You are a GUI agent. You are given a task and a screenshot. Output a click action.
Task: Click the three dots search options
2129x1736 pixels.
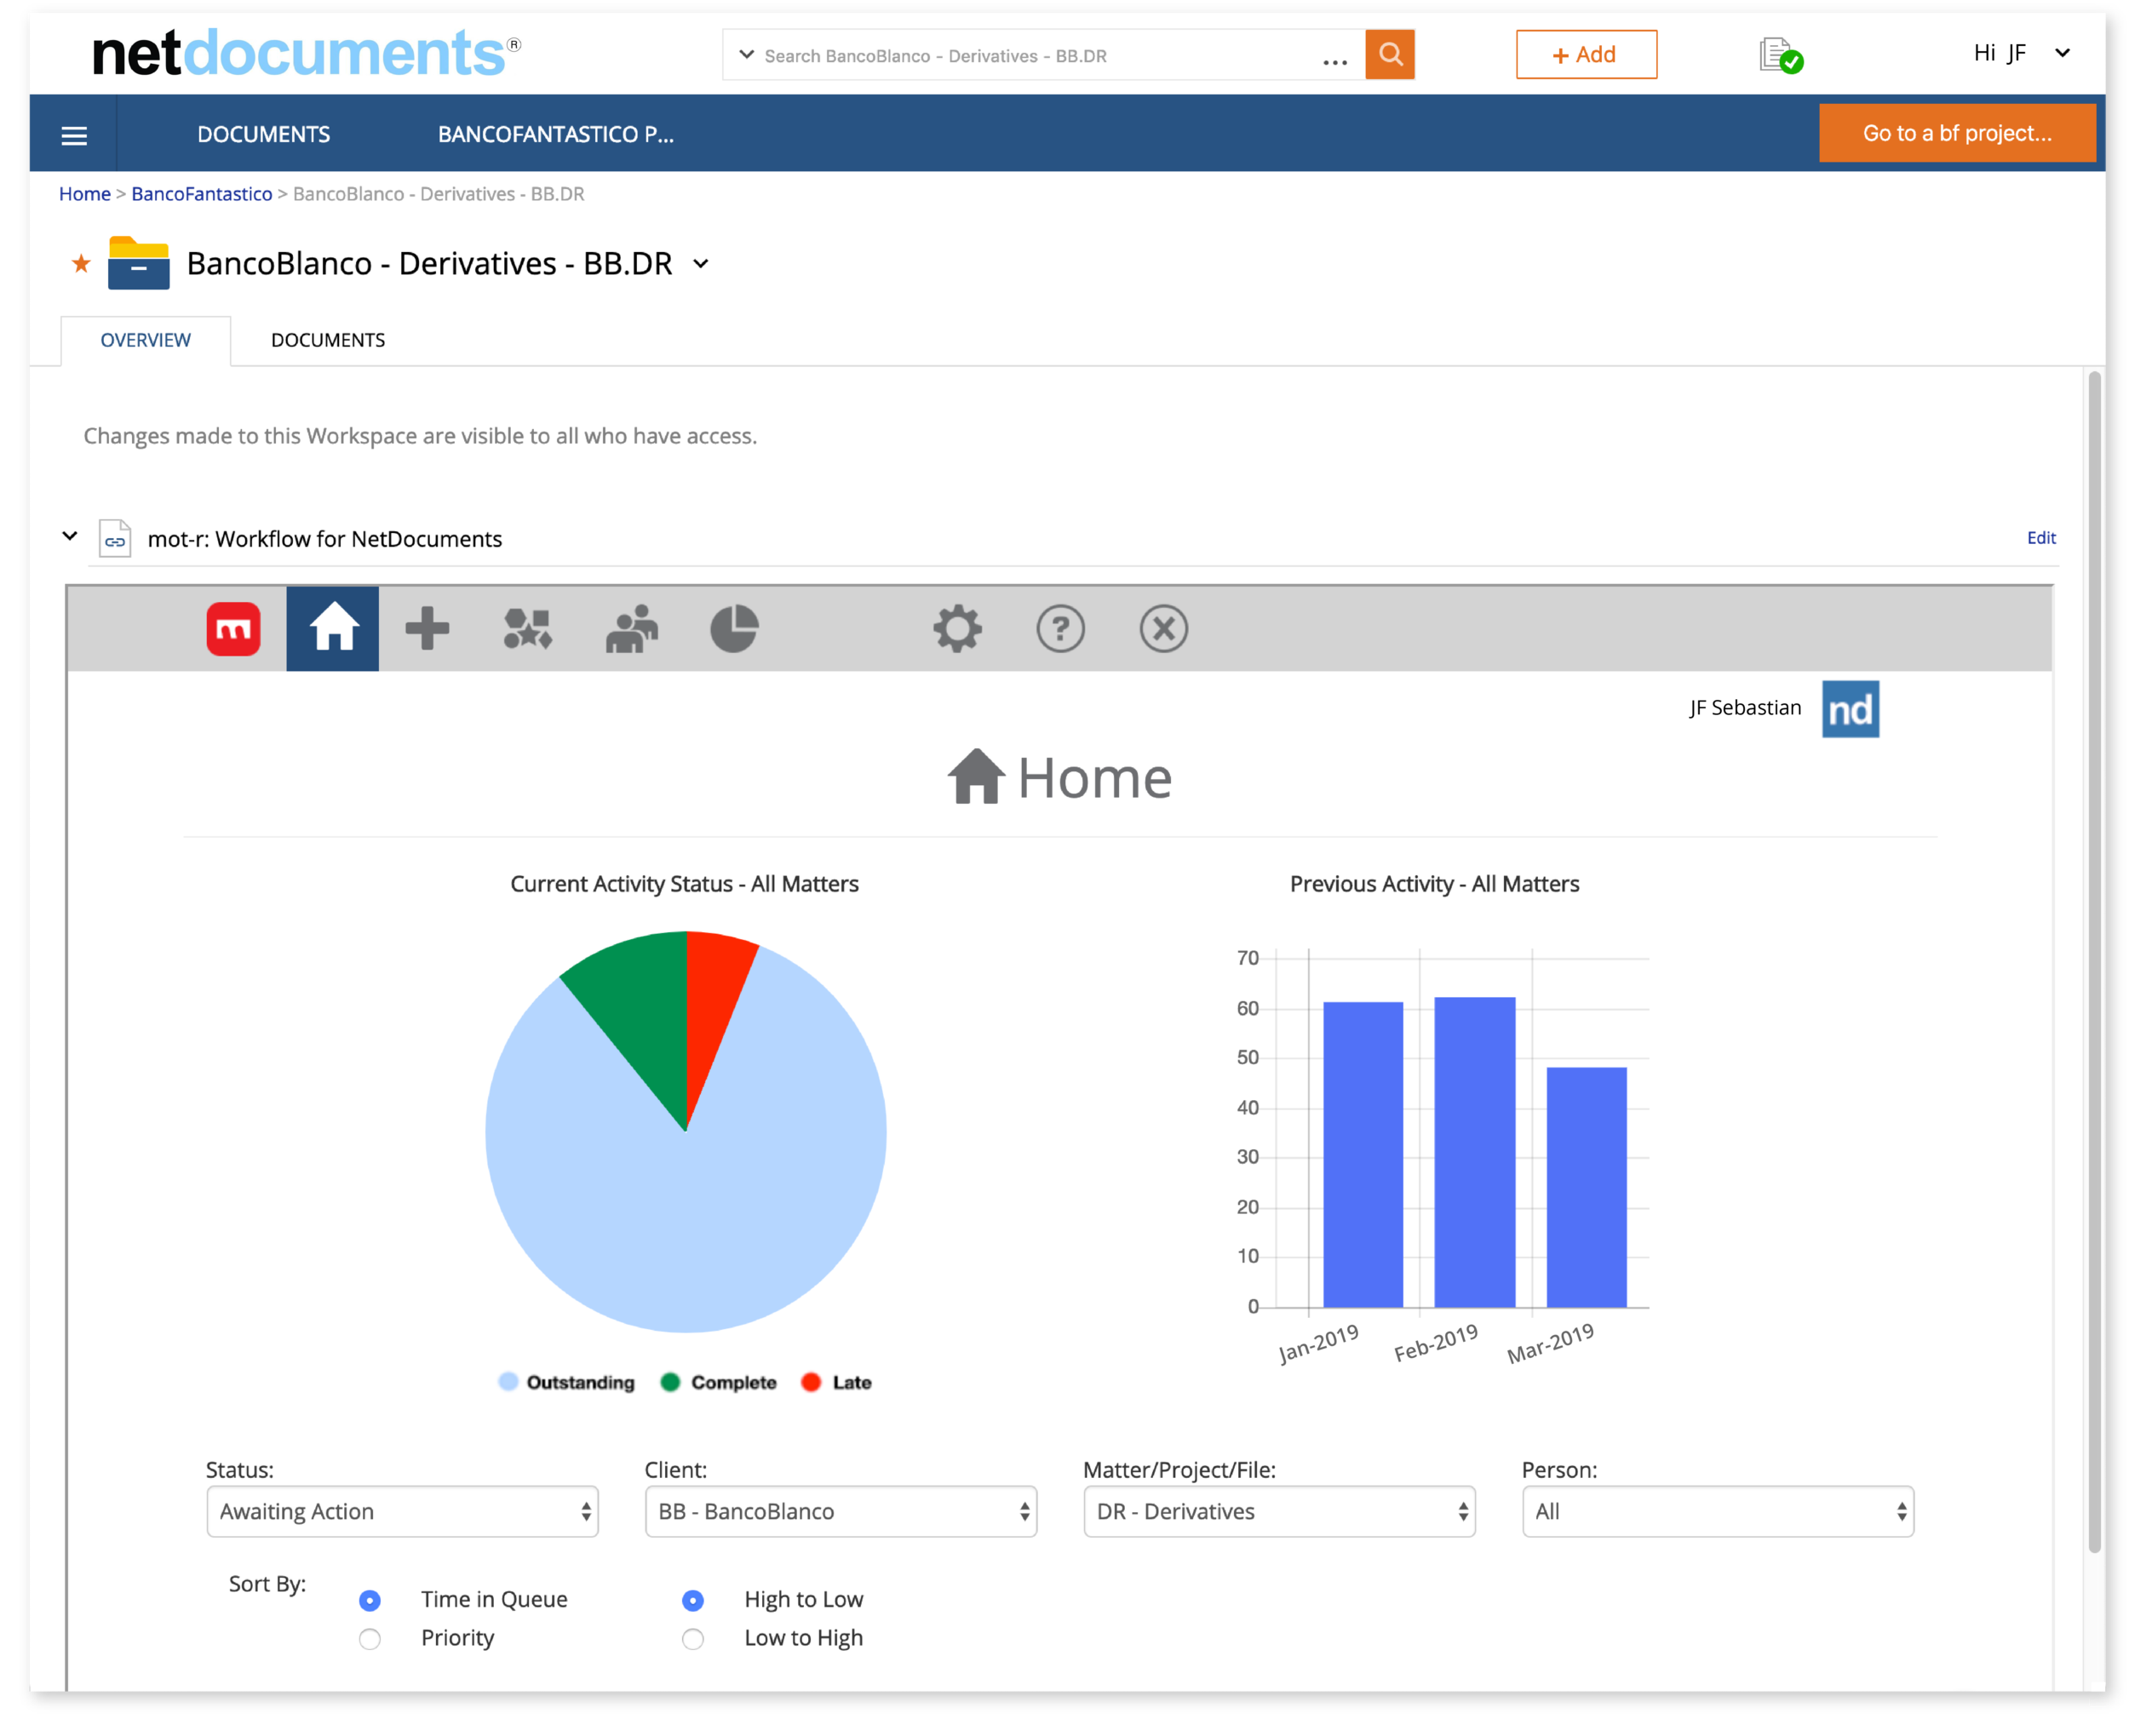pyautogui.click(x=1334, y=62)
